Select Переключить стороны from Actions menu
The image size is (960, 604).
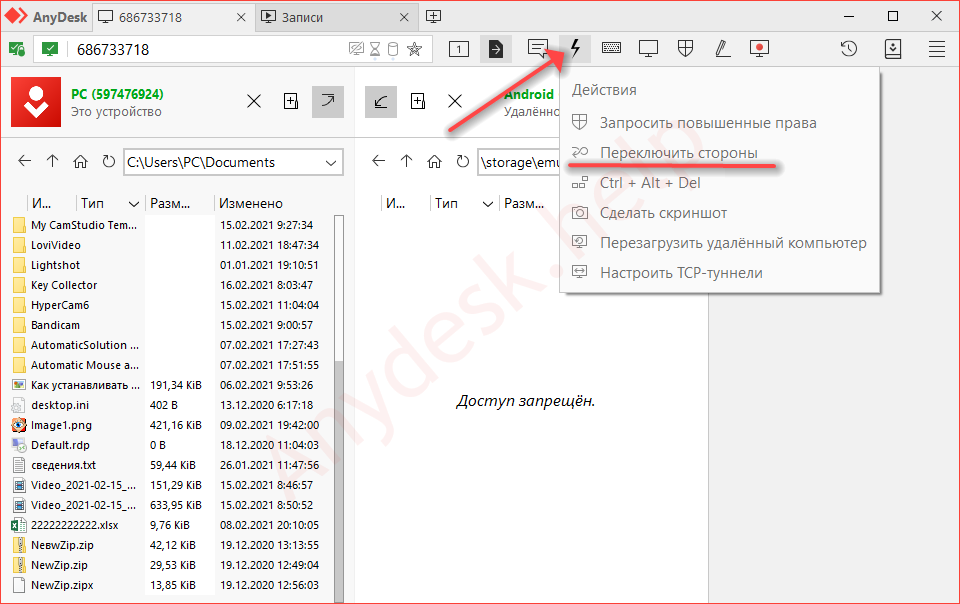pos(678,153)
